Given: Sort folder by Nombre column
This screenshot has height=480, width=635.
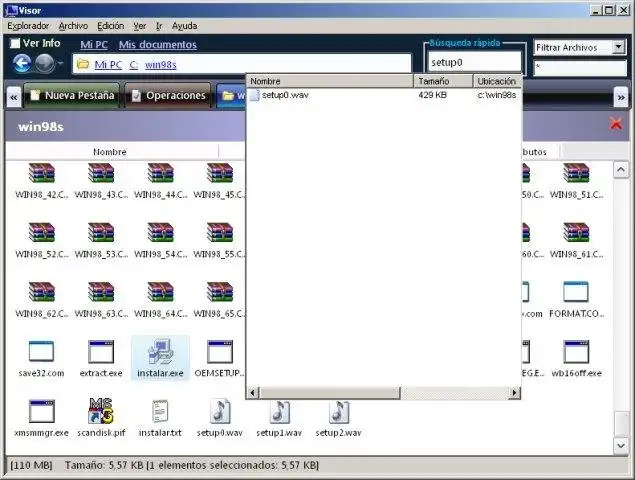Looking at the screenshot, I should (112, 152).
